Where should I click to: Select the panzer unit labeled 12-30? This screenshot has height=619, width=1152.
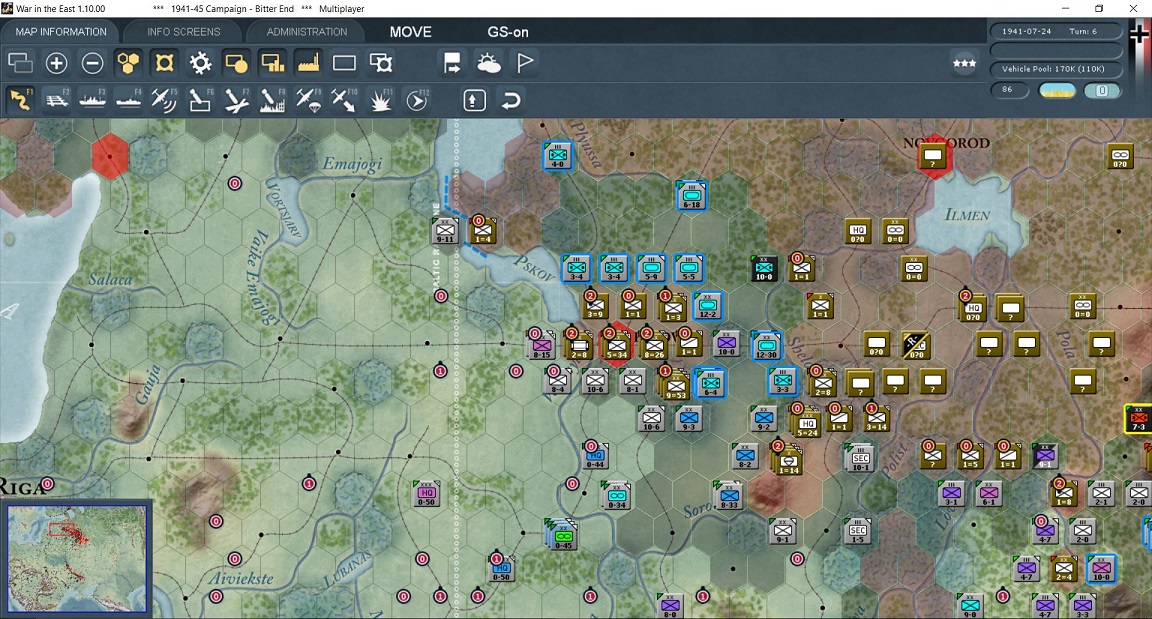point(766,345)
